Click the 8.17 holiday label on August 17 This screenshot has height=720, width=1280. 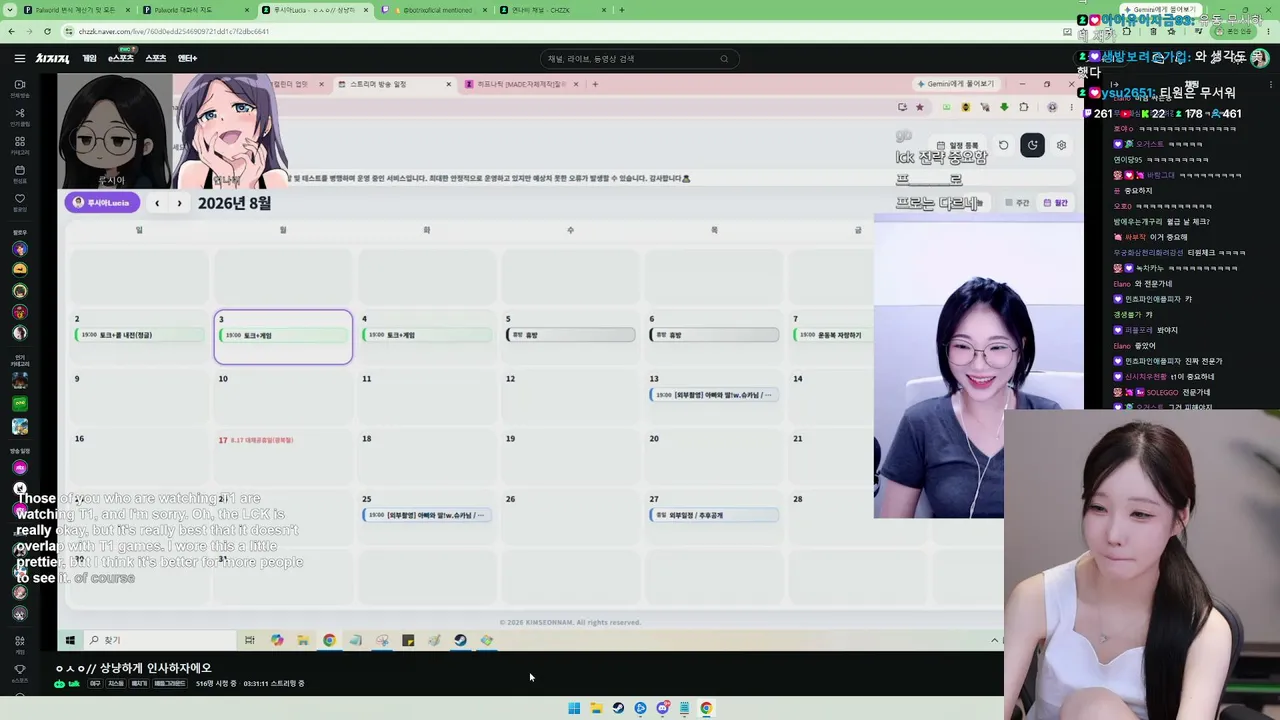click(x=262, y=440)
